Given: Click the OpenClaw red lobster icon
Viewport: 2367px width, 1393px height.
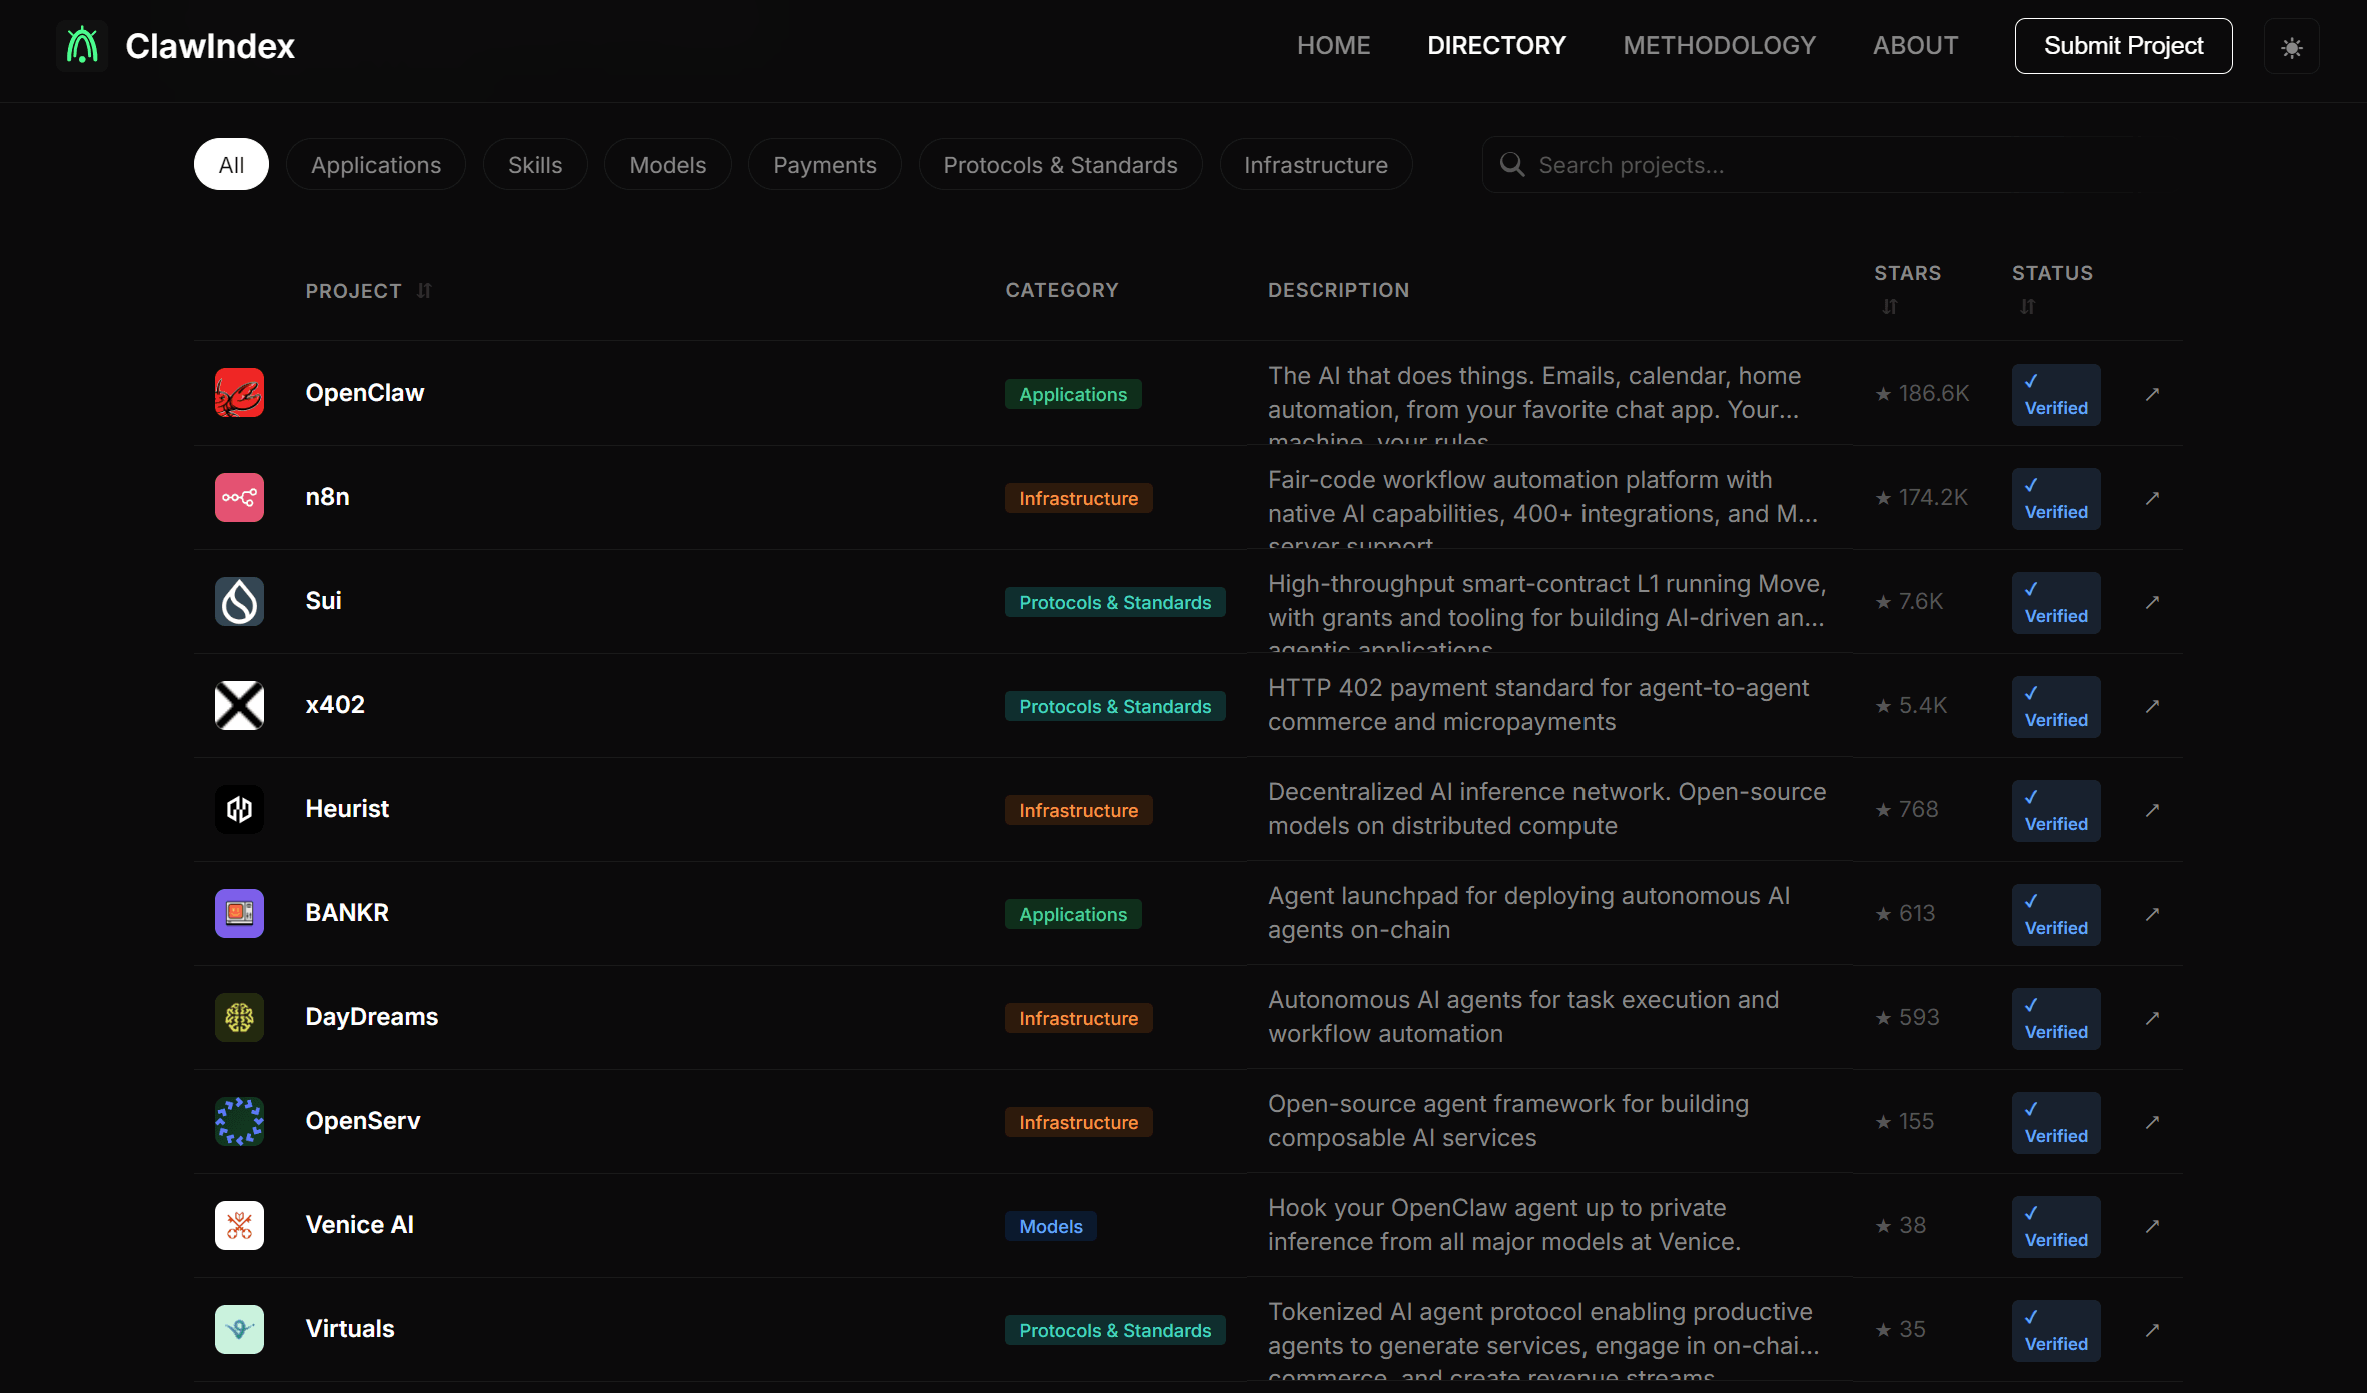Looking at the screenshot, I should point(239,393).
